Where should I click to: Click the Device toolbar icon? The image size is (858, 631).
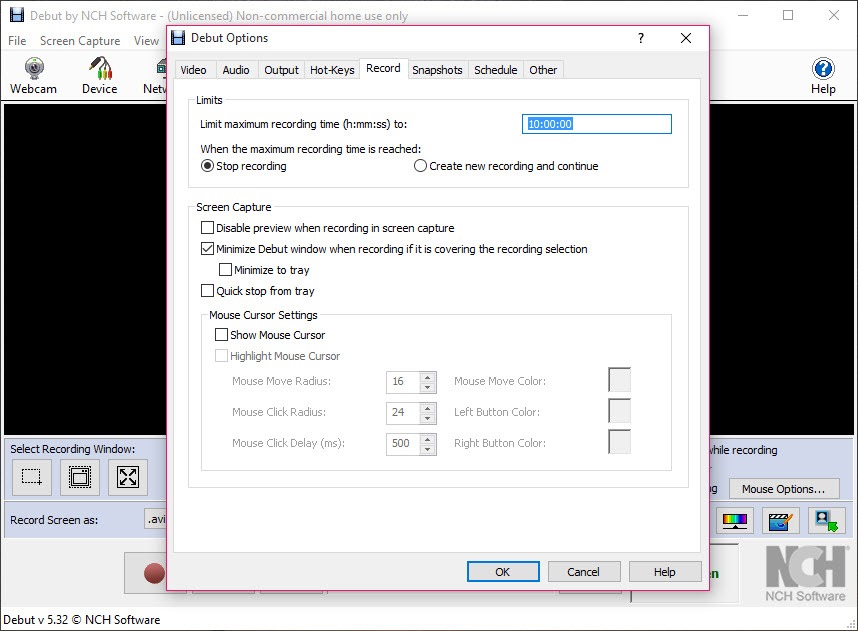pos(100,75)
